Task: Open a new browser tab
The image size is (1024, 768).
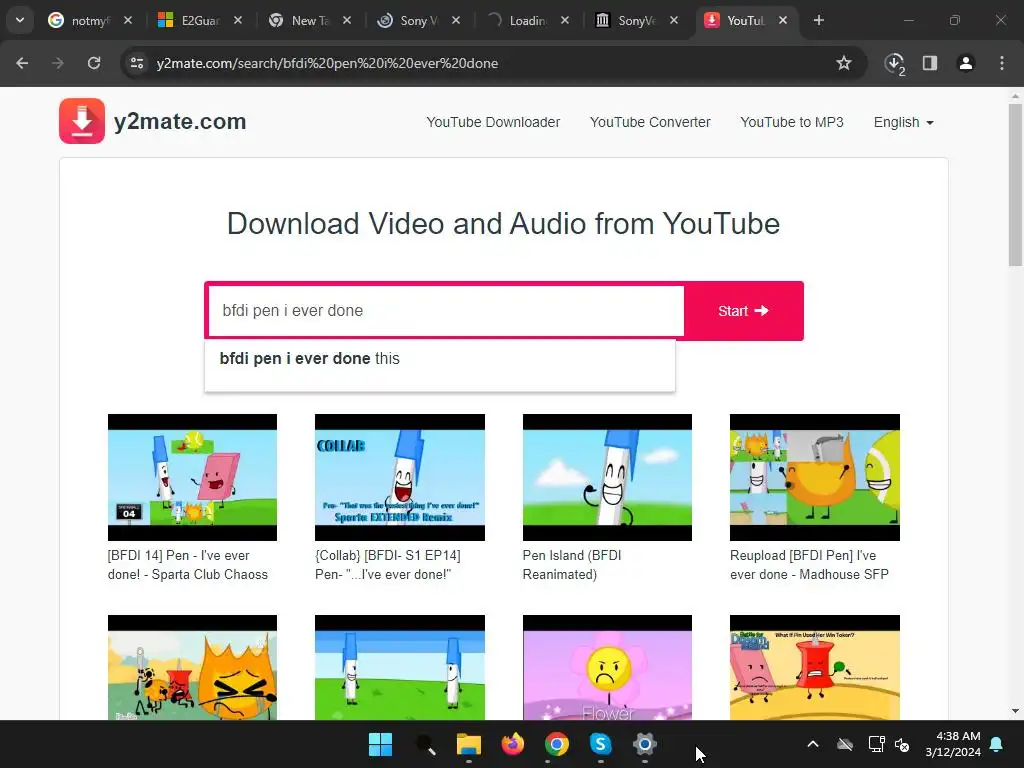Action: coord(818,20)
